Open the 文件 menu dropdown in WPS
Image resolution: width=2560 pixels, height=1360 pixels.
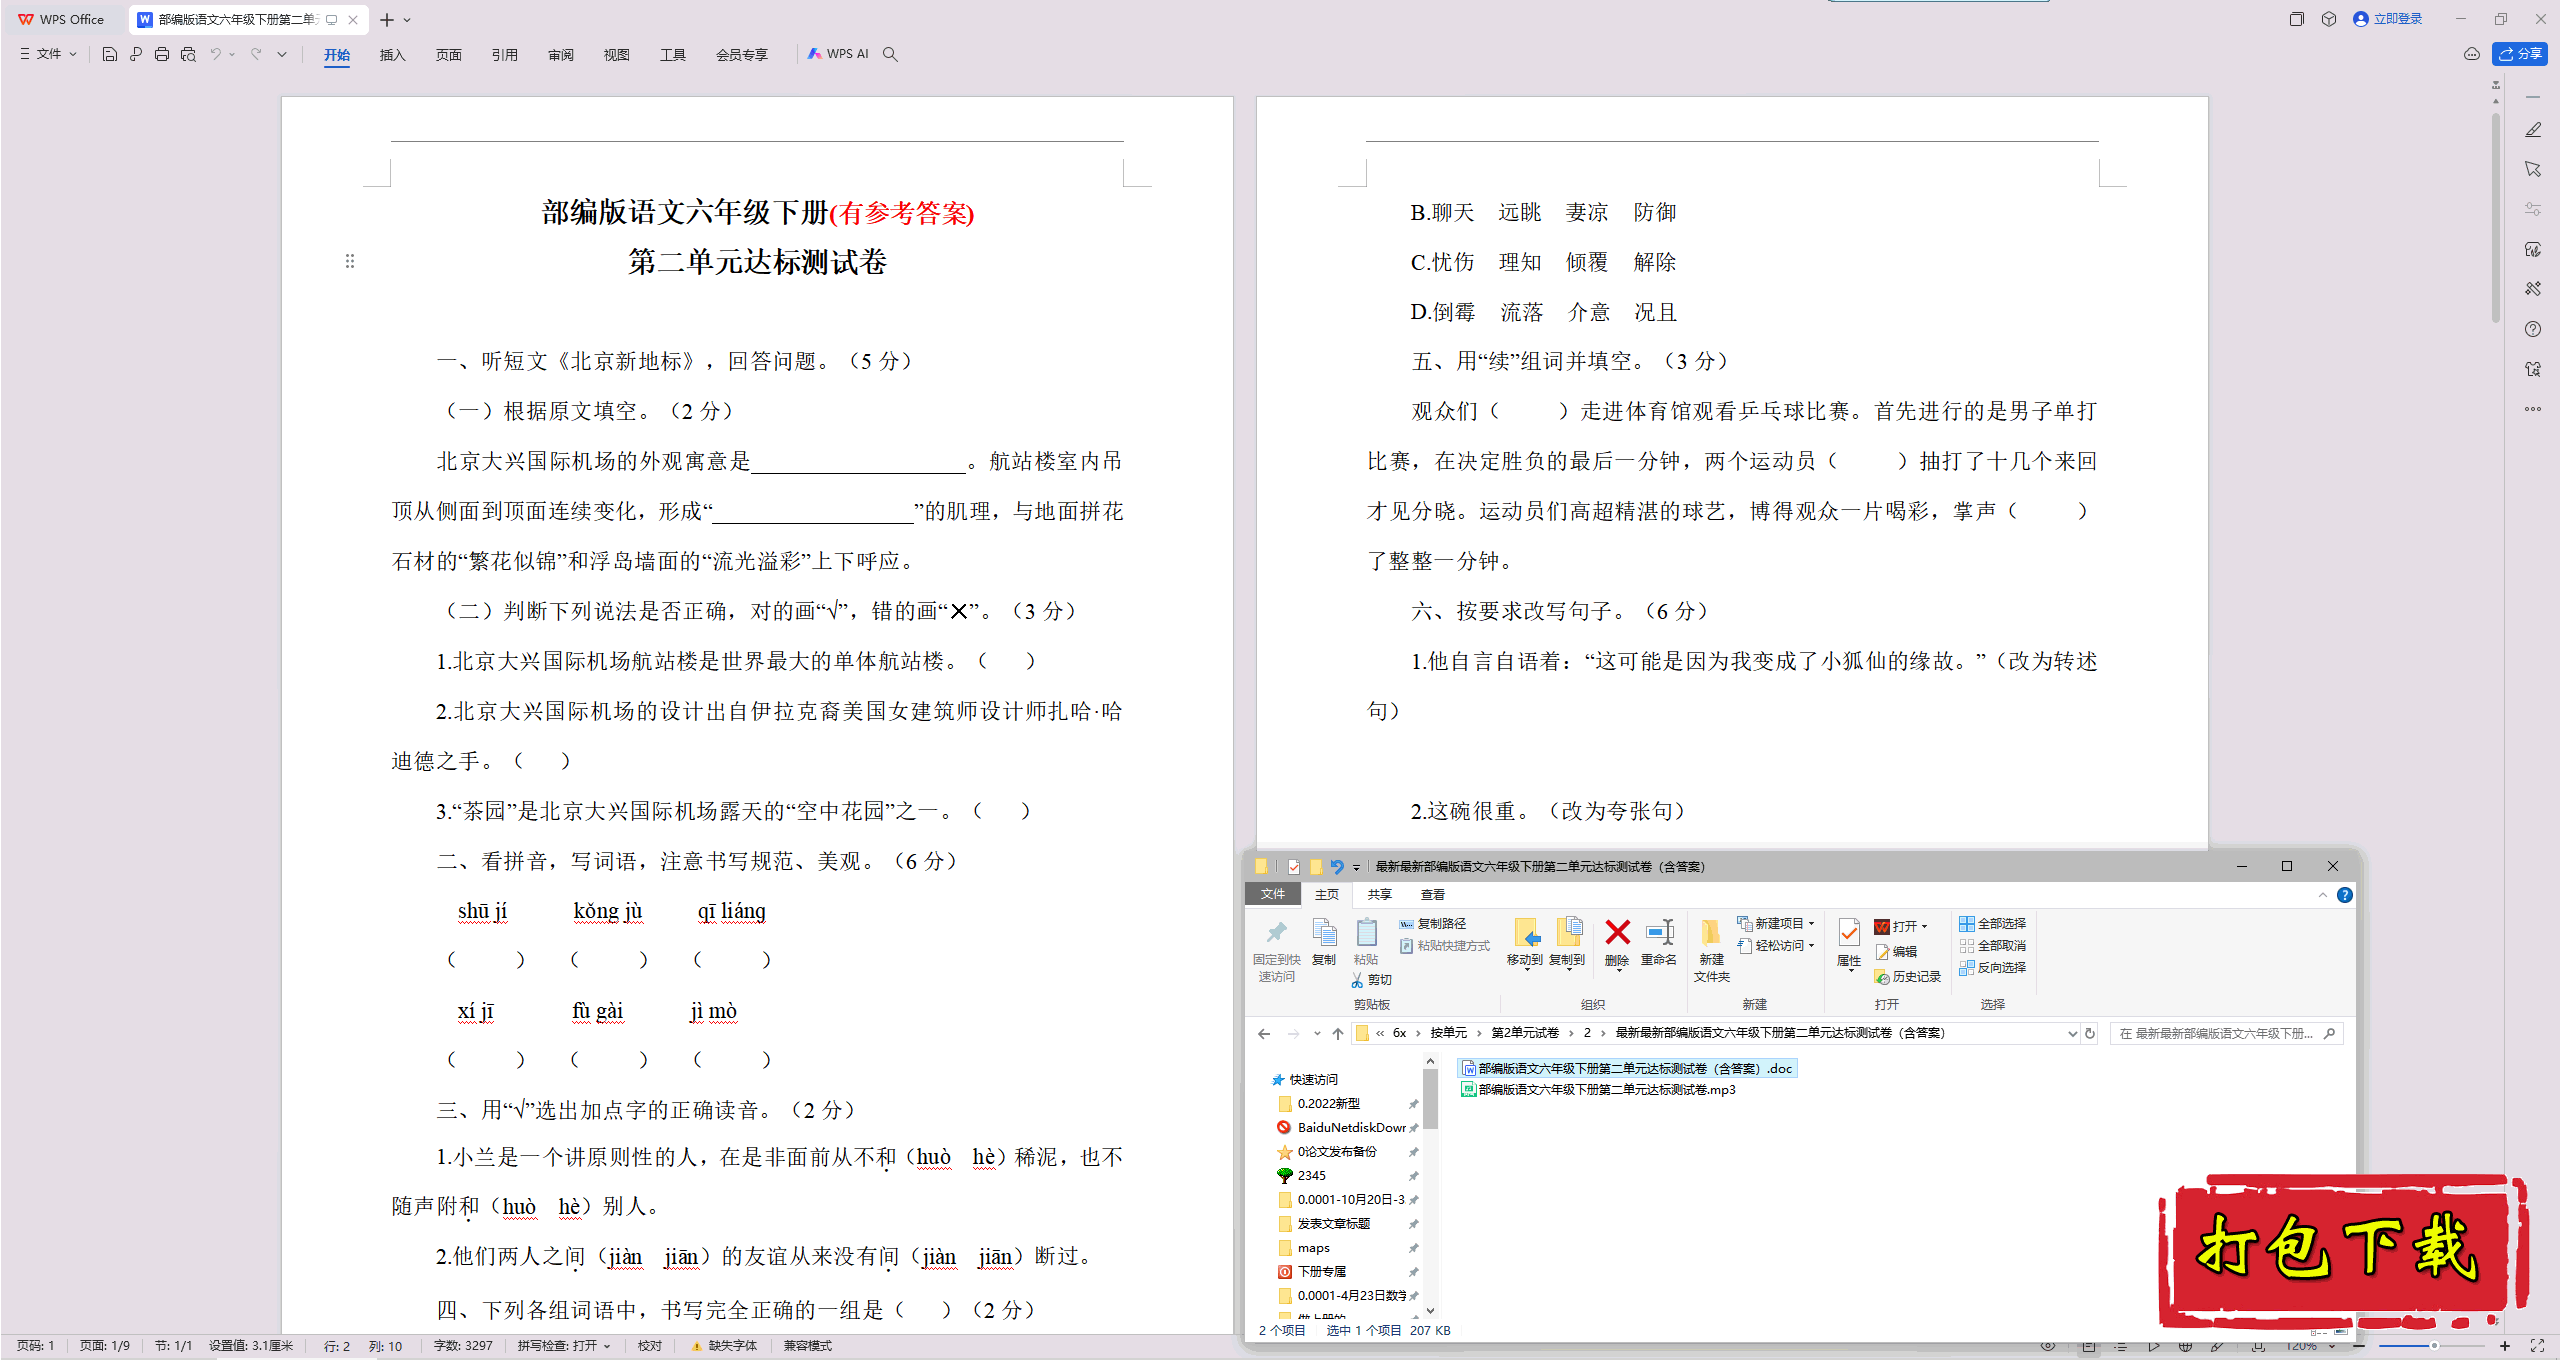click(x=48, y=54)
